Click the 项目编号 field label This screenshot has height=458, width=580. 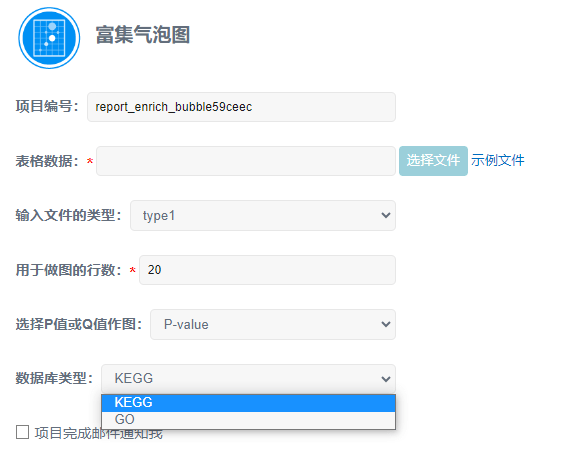(47, 107)
